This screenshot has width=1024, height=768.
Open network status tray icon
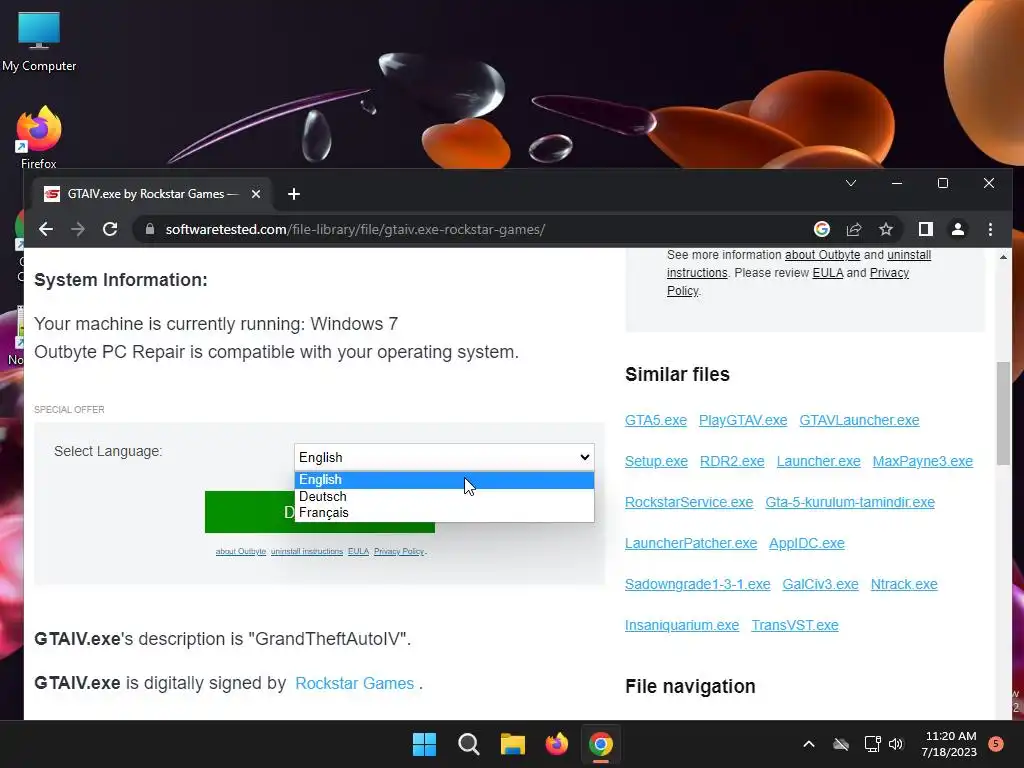(x=872, y=744)
